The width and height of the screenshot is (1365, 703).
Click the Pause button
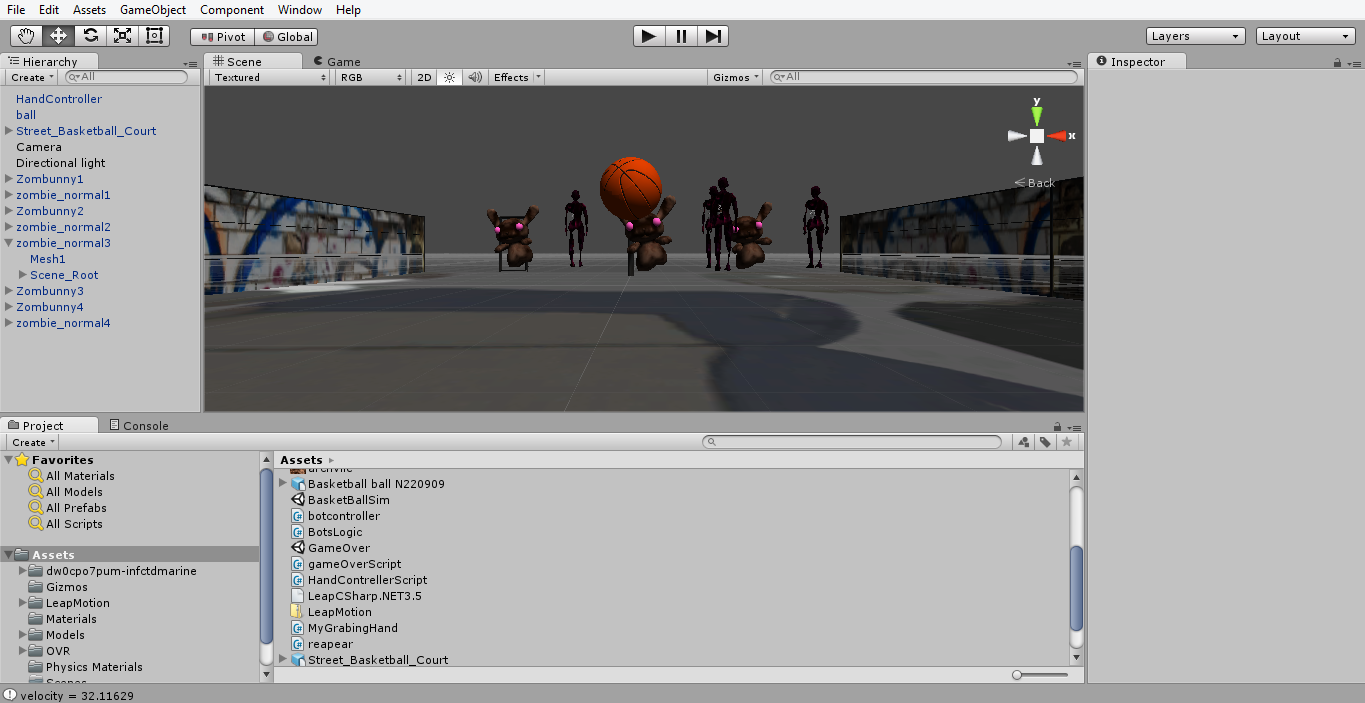681,36
